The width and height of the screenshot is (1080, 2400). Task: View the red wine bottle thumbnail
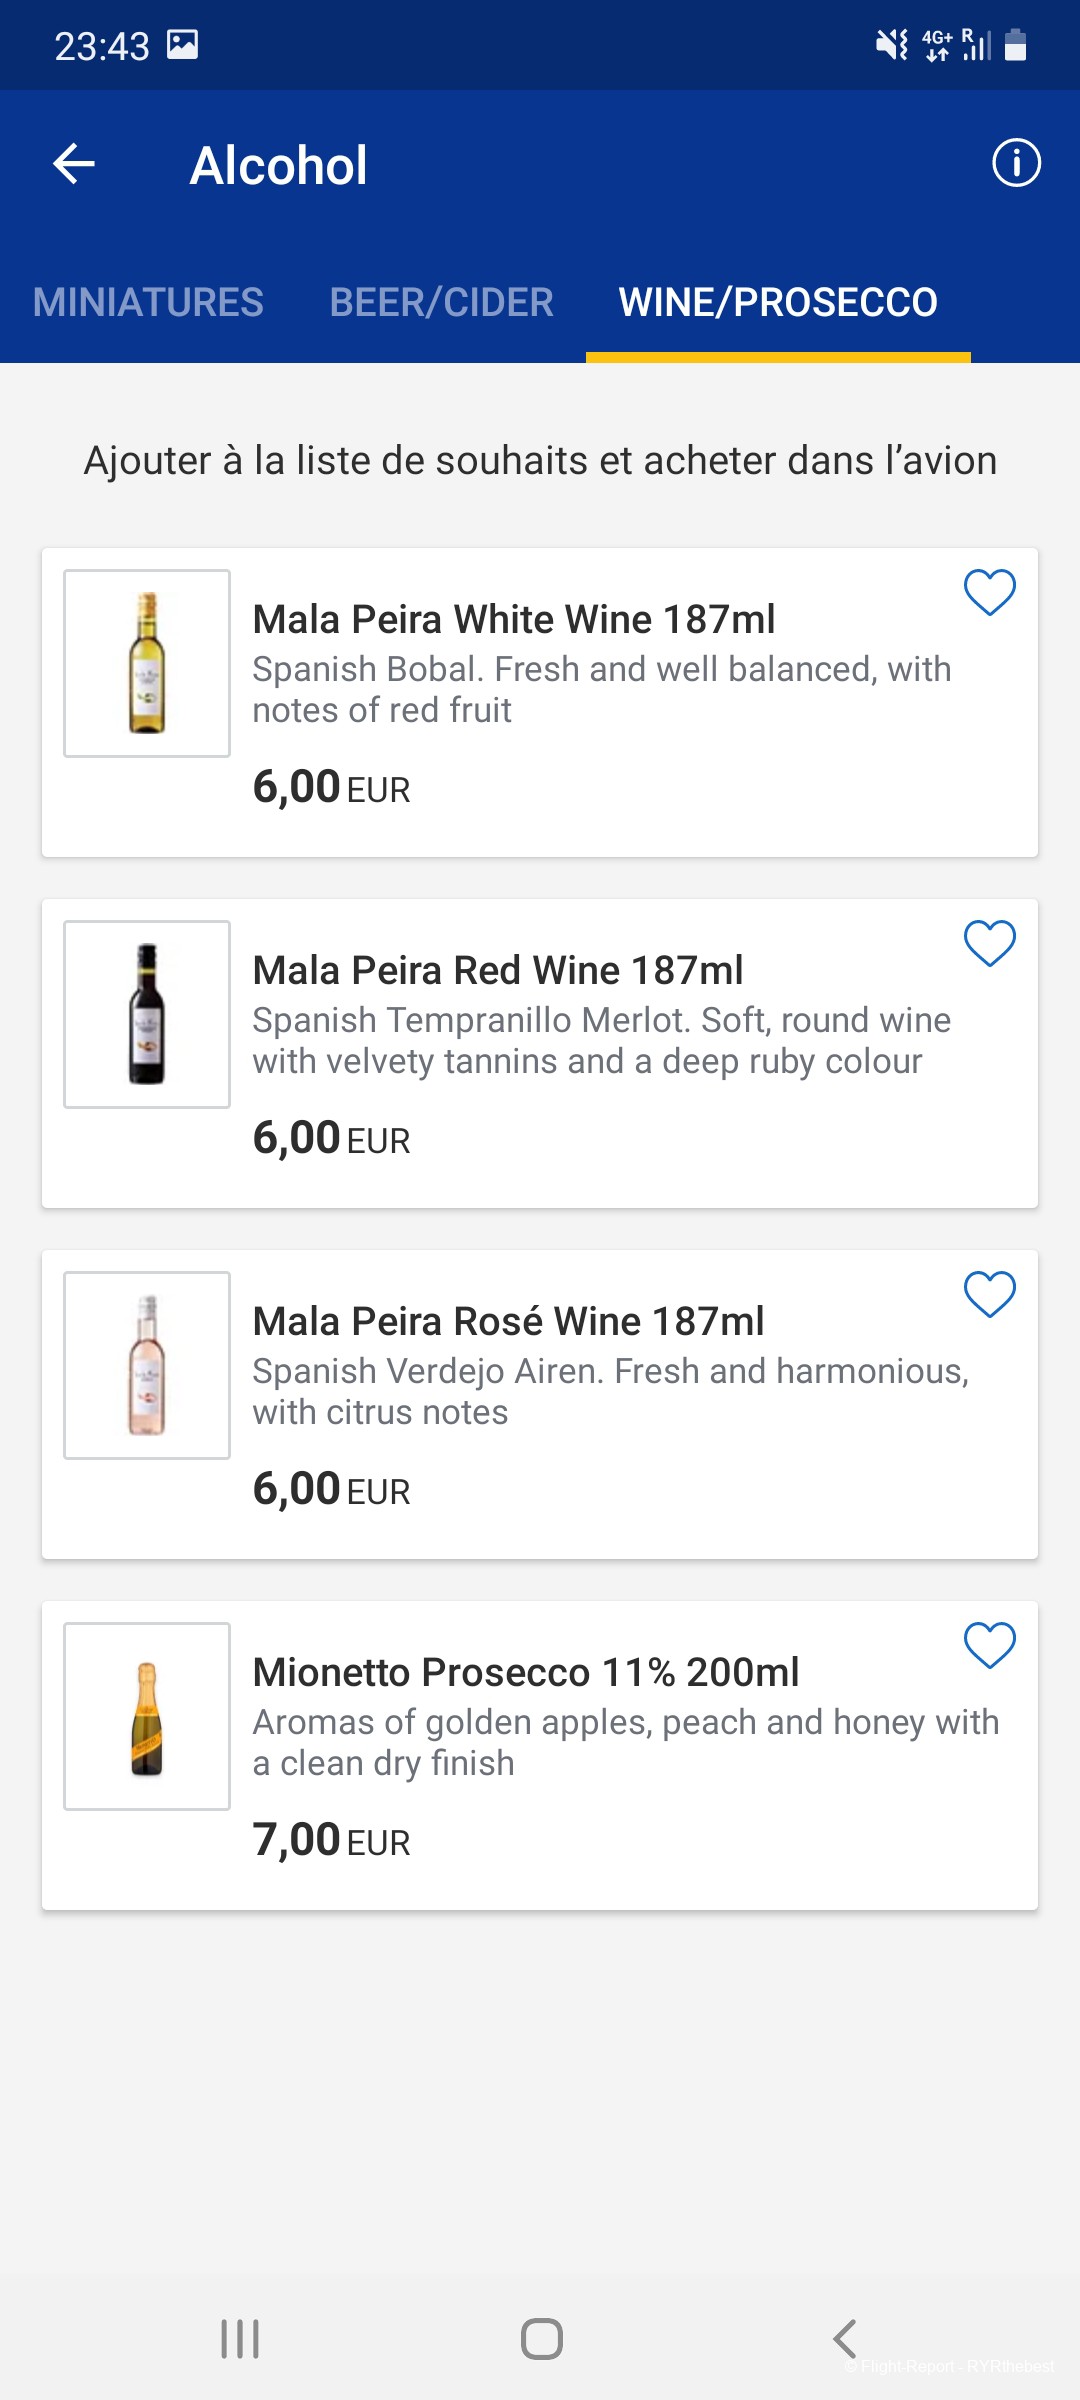coord(147,1014)
